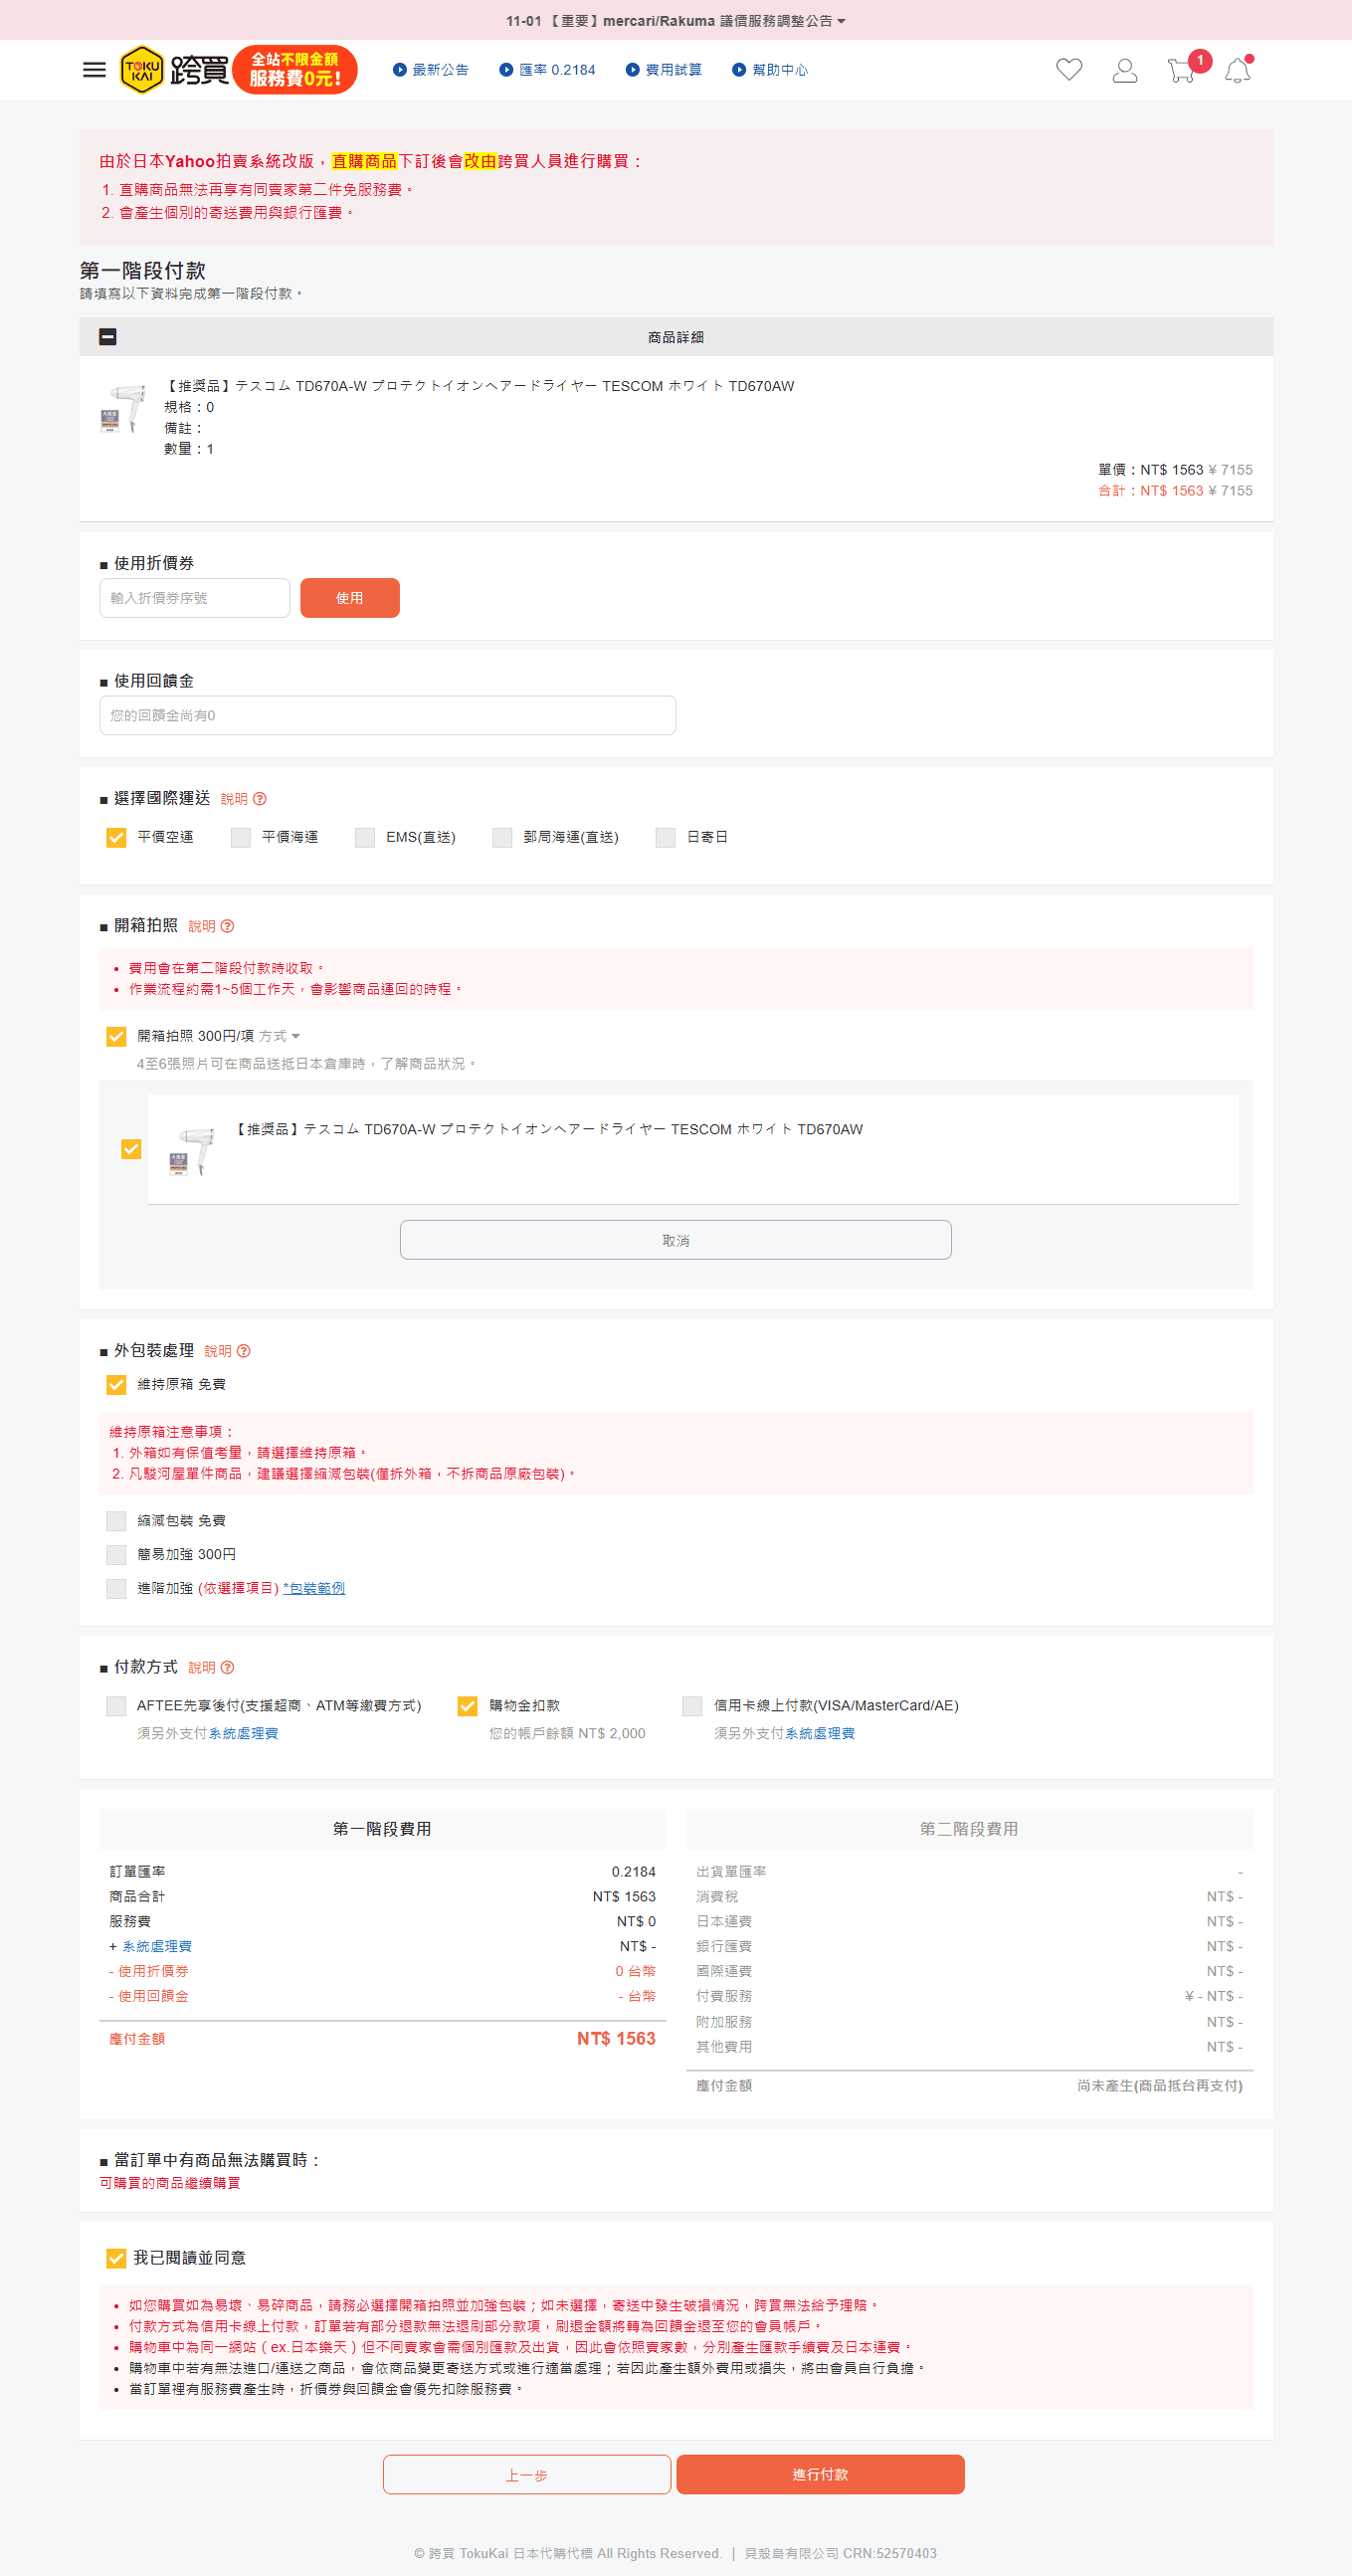Image resolution: width=1352 pixels, height=2576 pixels.
Task: Select 平價空運 shipping checkbox
Action: coord(116,837)
